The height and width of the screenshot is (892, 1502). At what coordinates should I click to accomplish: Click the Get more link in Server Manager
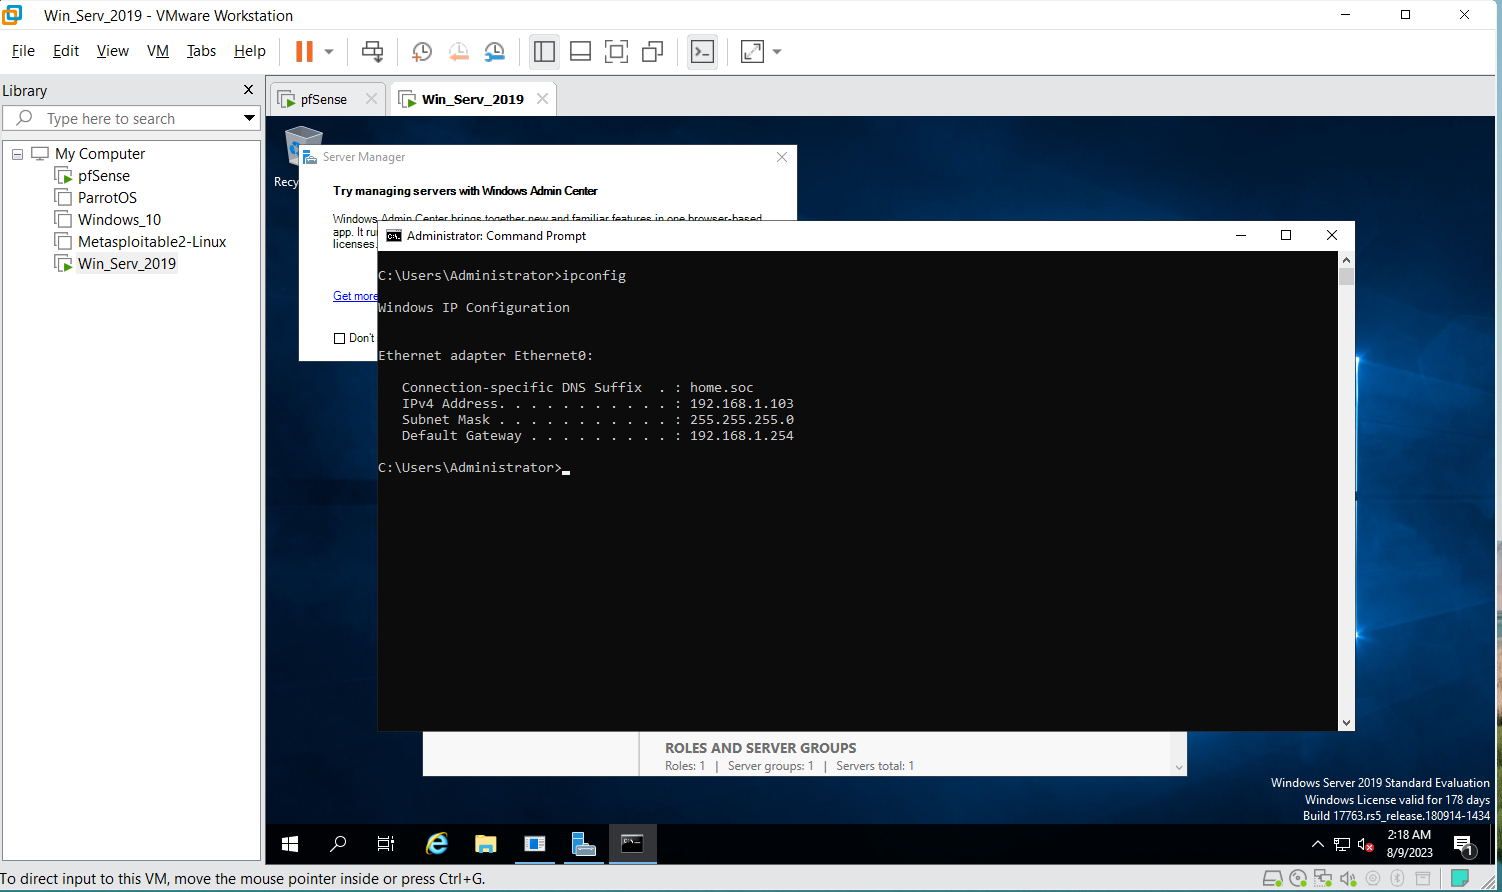355,296
